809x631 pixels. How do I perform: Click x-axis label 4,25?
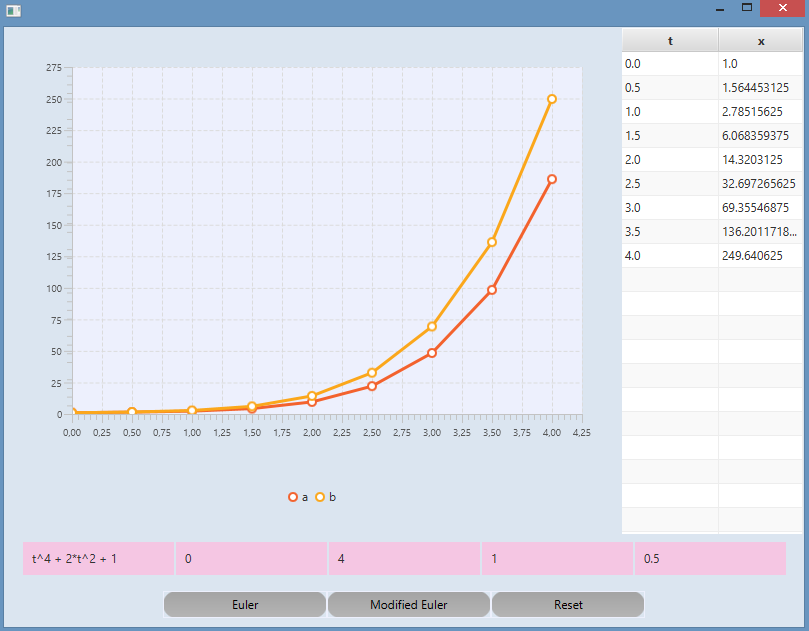581,432
